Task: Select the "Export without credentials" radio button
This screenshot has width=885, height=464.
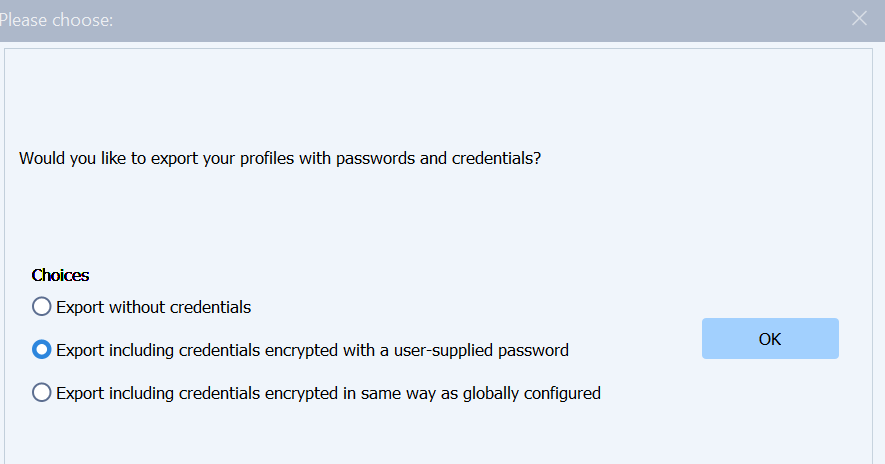Action: (x=42, y=307)
